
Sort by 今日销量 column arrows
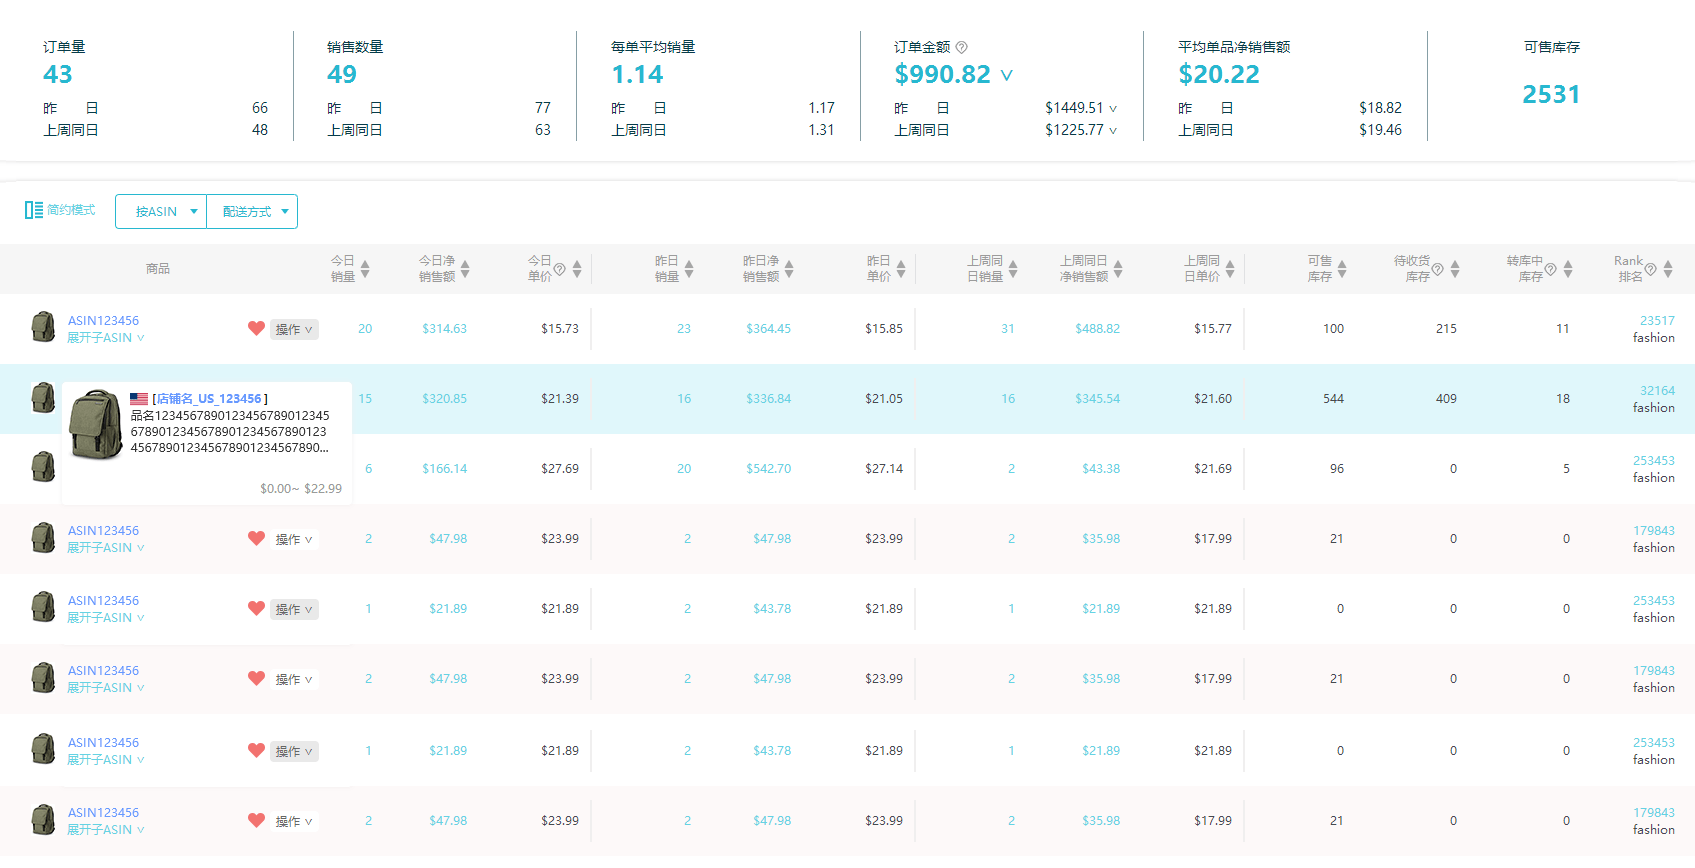coord(365,269)
